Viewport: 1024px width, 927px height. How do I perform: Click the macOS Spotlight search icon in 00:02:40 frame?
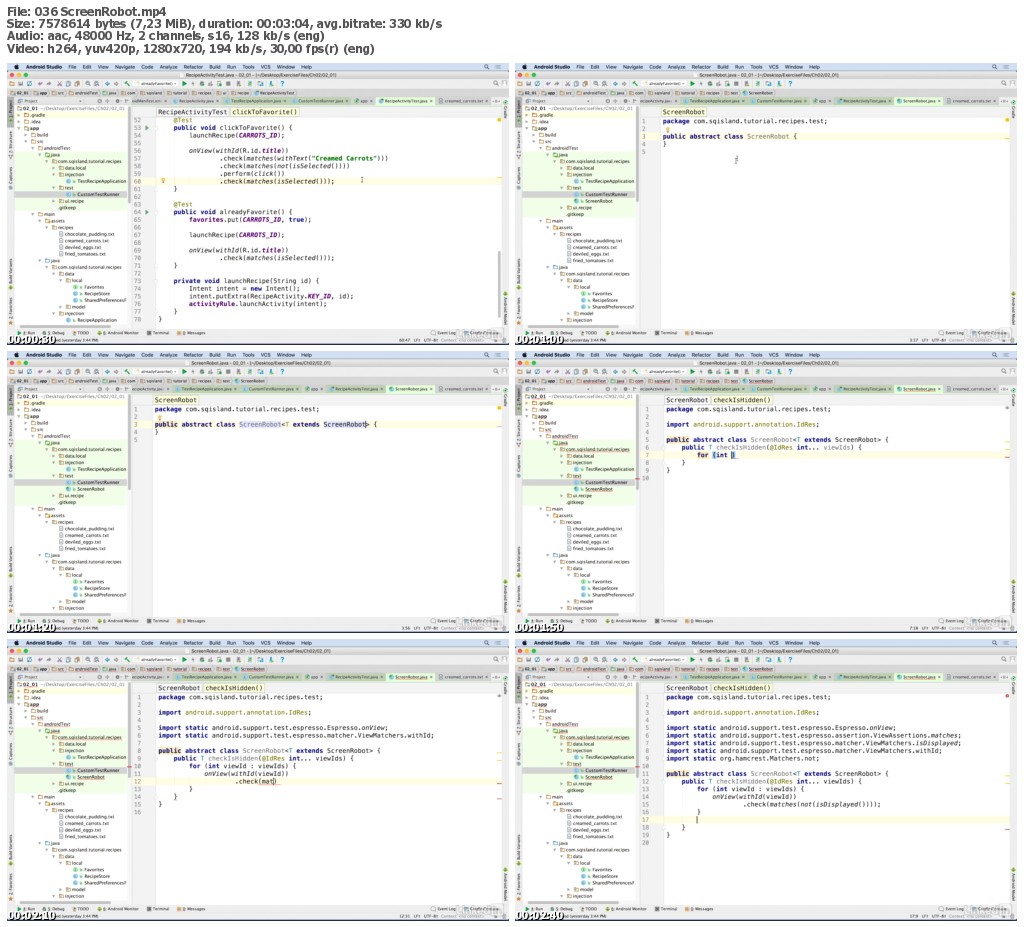(x=995, y=643)
